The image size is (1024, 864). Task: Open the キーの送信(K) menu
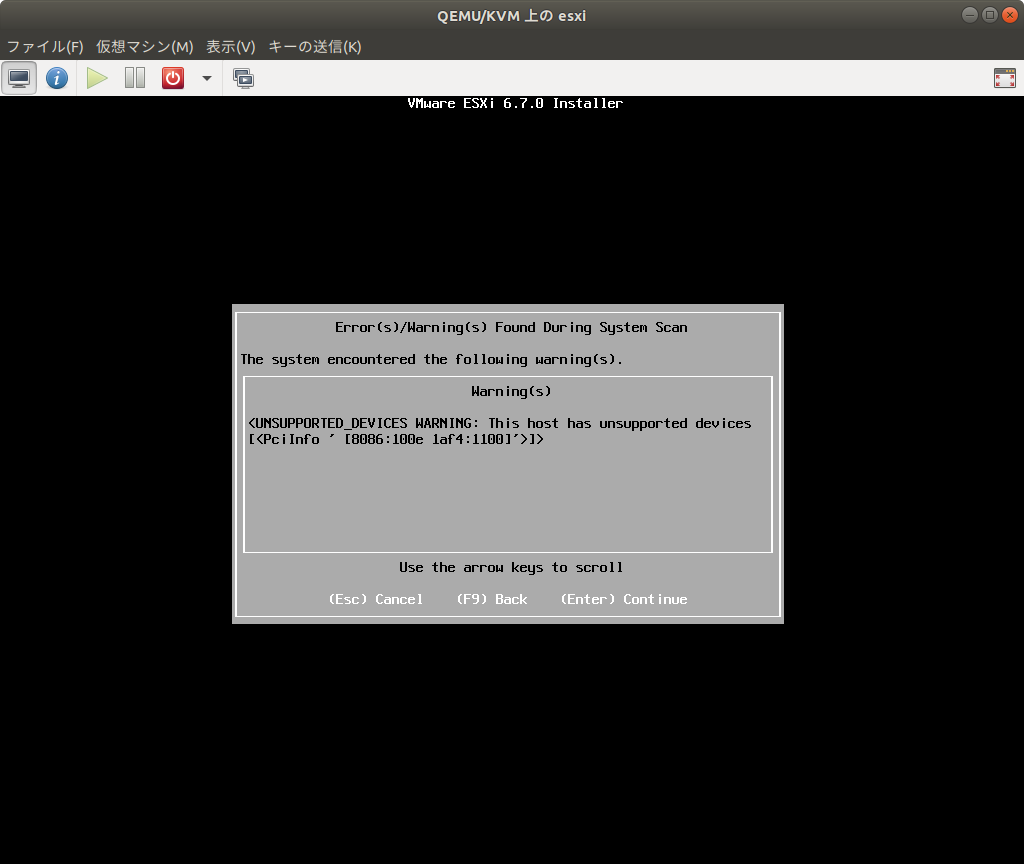click(x=315, y=46)
